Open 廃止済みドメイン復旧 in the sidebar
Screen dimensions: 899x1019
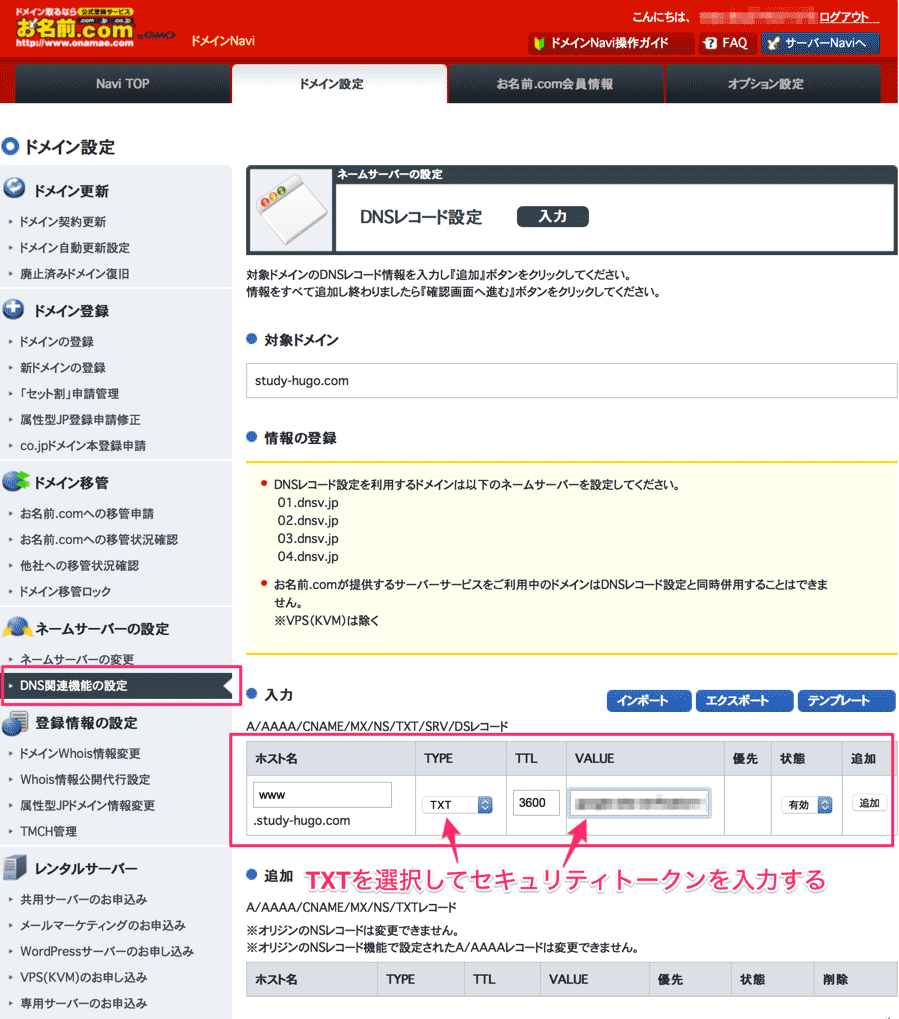click(75, 274)
